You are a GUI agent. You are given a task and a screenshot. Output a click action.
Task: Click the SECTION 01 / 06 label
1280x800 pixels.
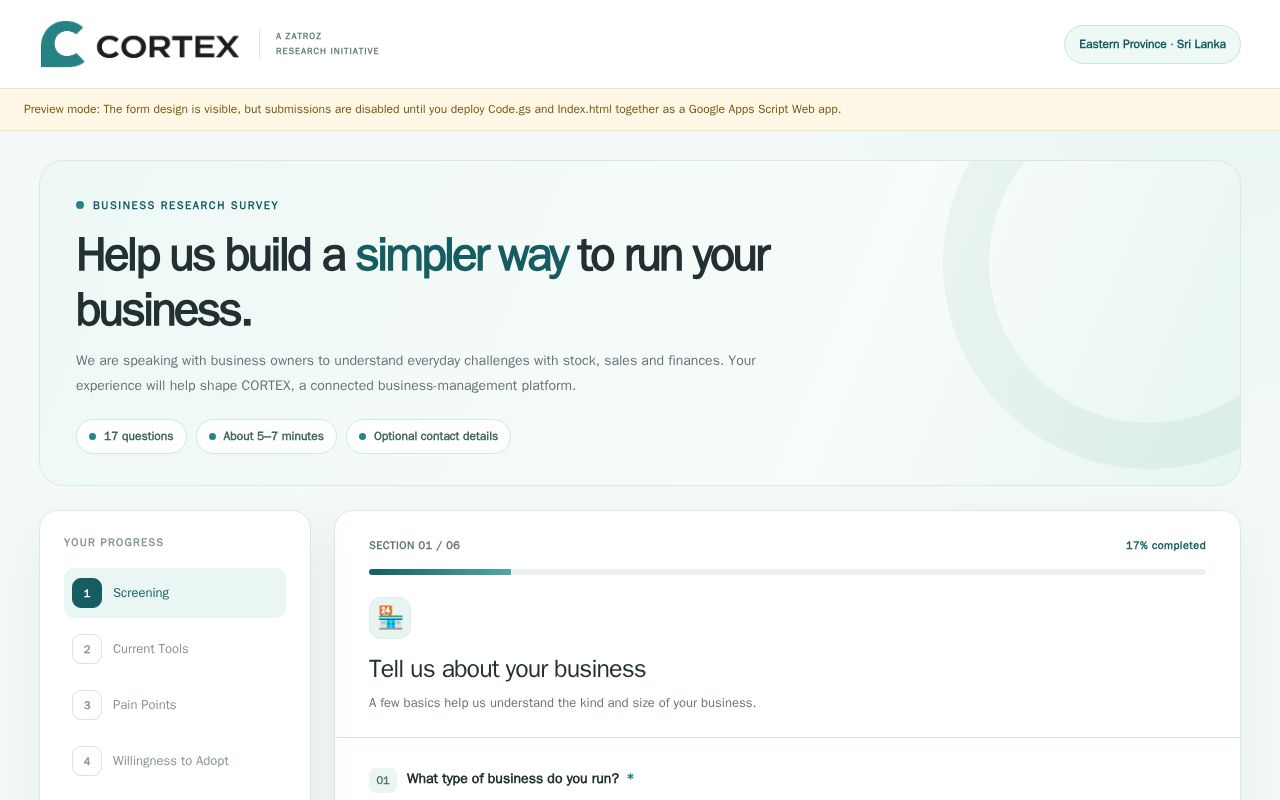pos(414,545)
